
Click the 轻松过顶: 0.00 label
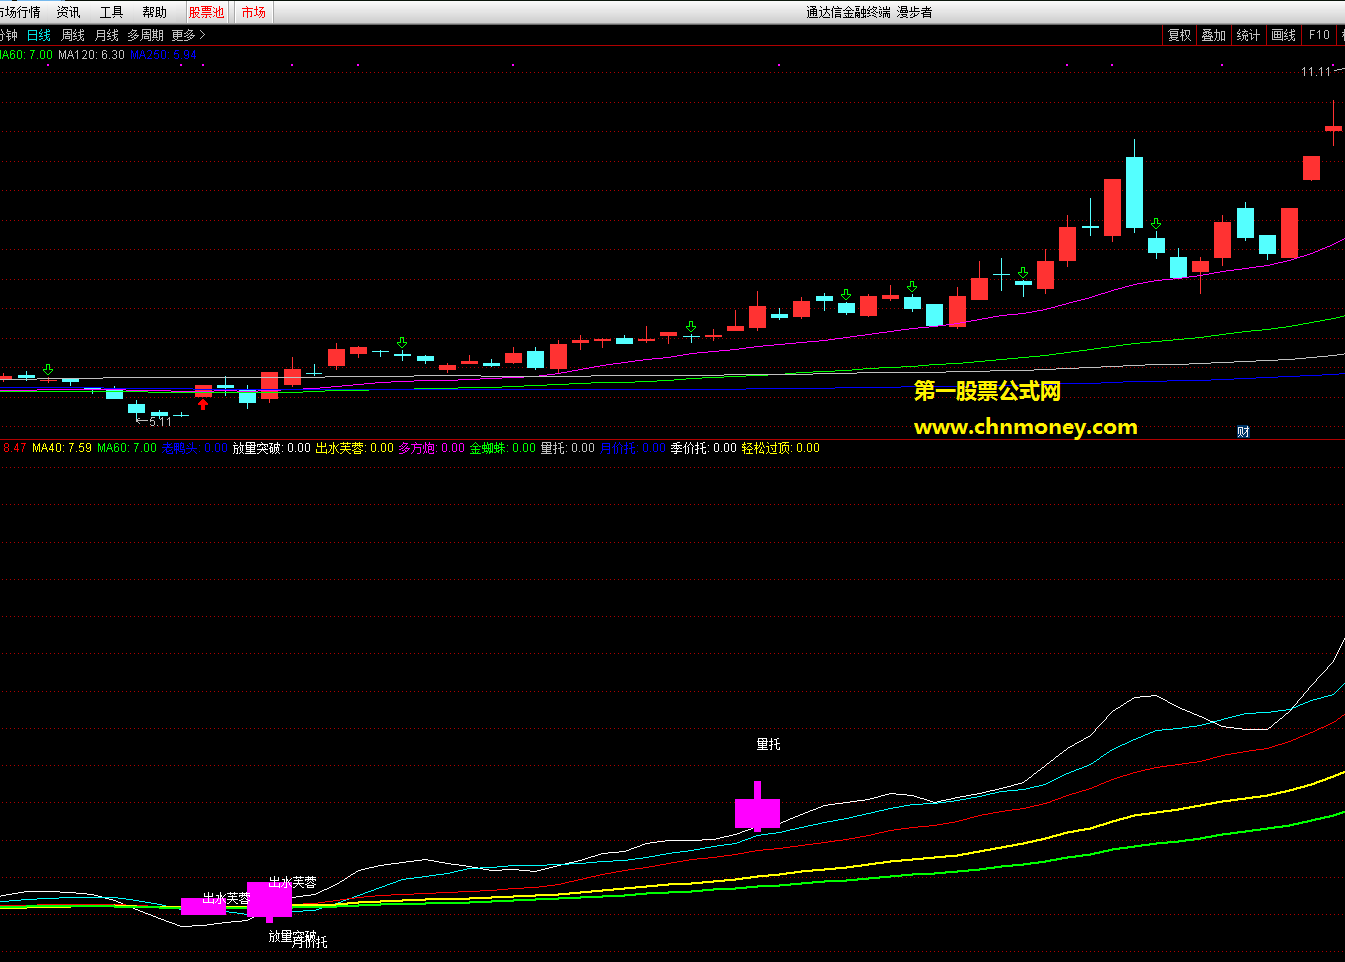pyautogui.click(x=780, y=448)
